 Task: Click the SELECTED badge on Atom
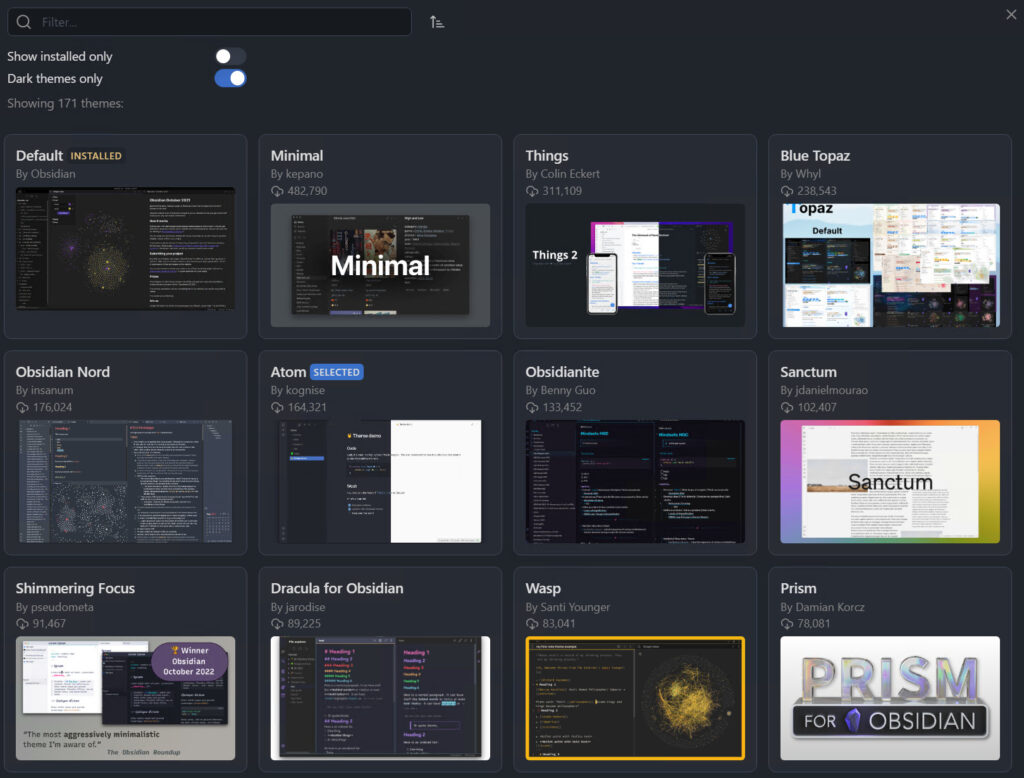pos(336,372)
